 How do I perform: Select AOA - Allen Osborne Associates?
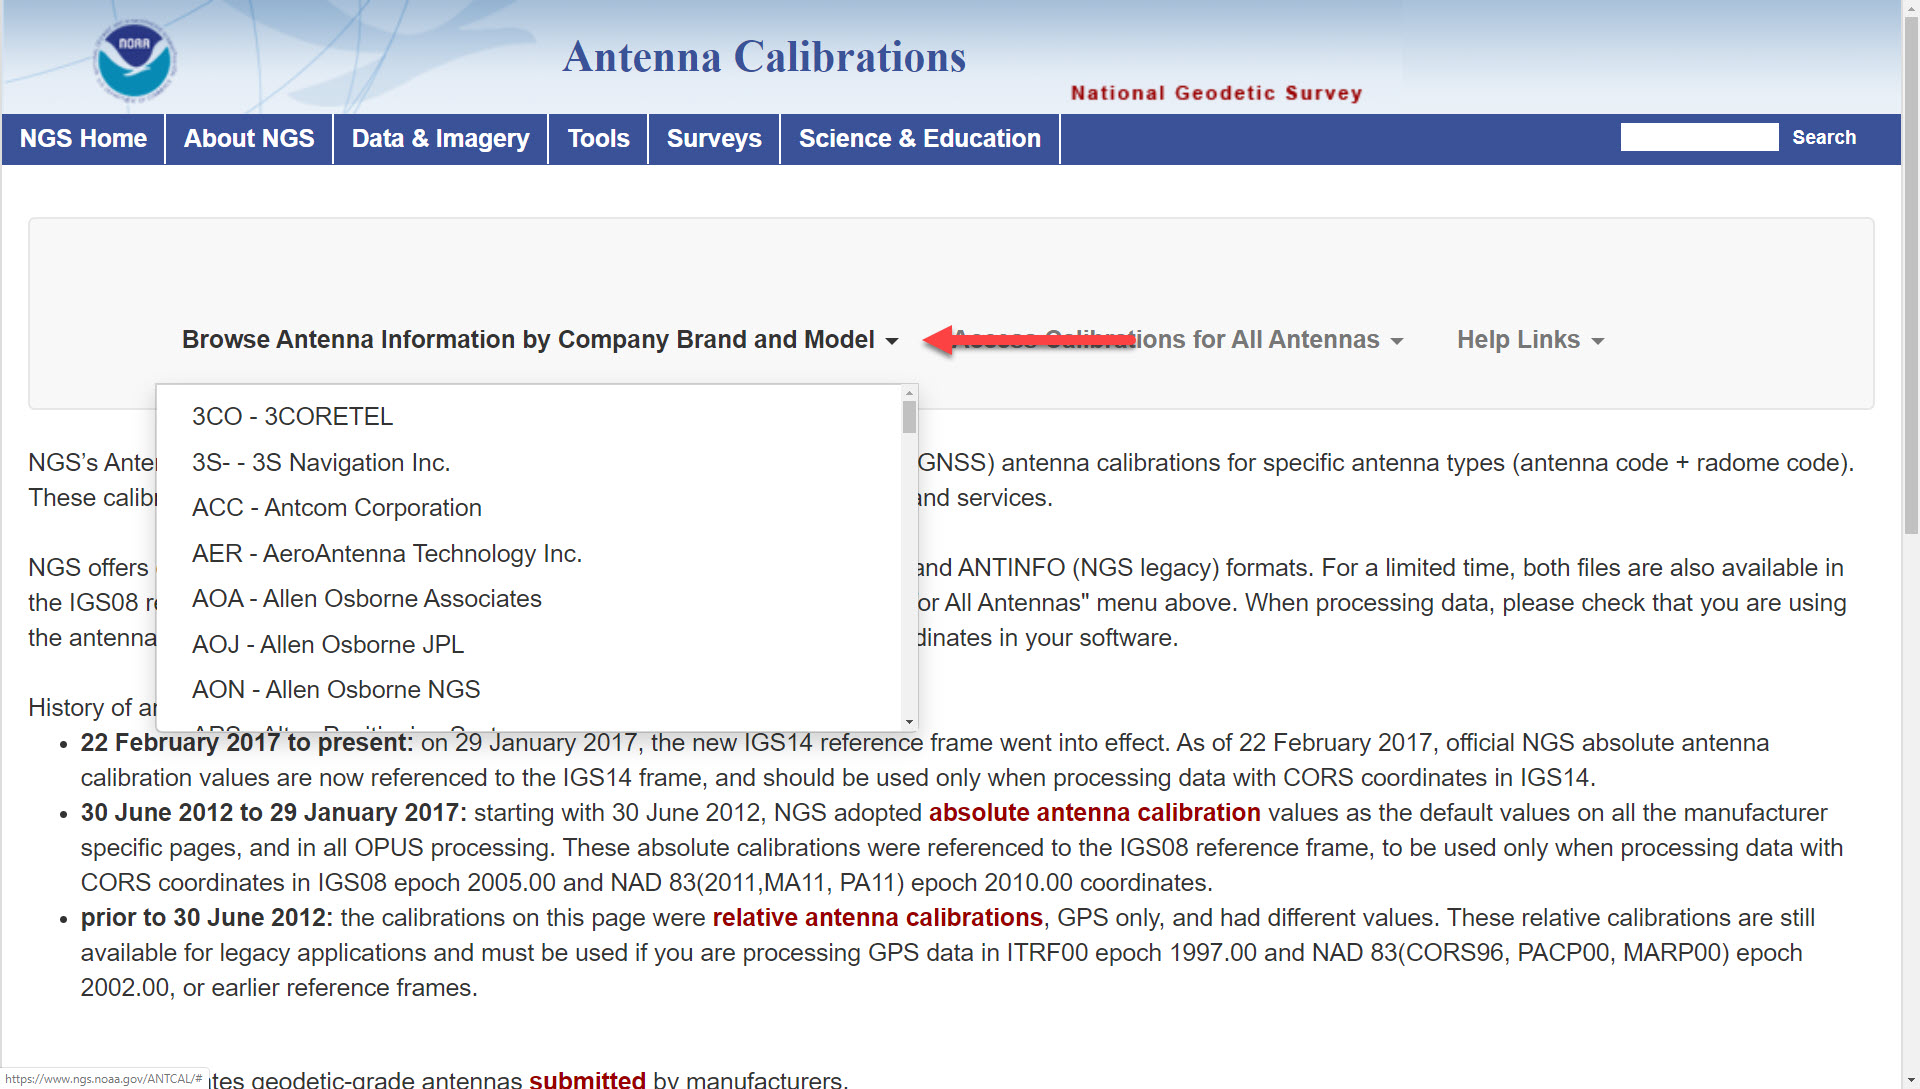pyautogui.click(x=366, y=599)
